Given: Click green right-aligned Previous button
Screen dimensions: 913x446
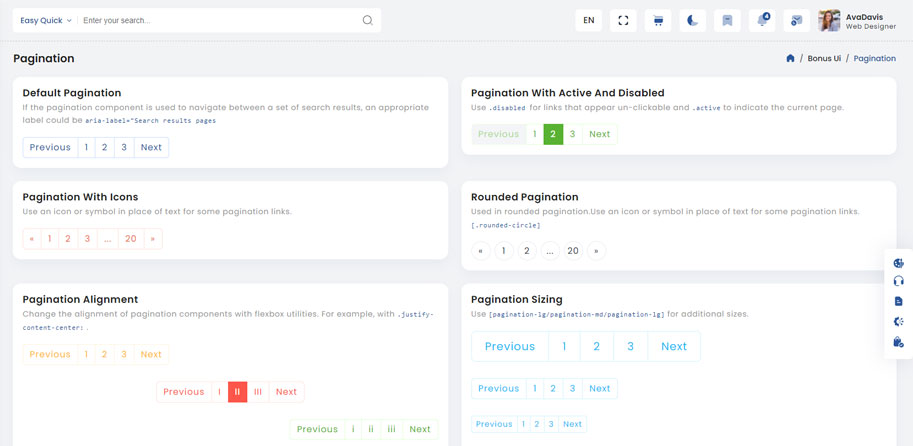Looking at the screenshot, I should click(x=317, y=429).
